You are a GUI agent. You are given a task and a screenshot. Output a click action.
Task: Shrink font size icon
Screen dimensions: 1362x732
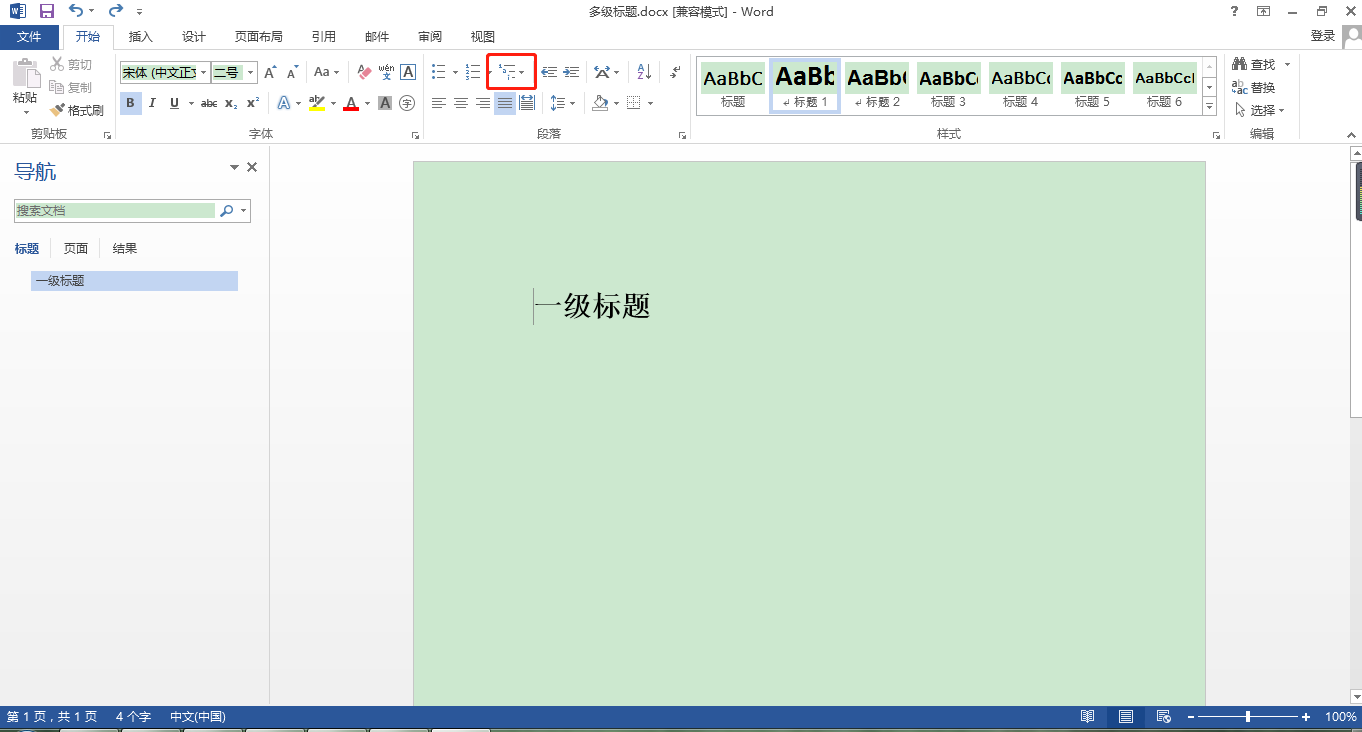[x=292, y=73]
